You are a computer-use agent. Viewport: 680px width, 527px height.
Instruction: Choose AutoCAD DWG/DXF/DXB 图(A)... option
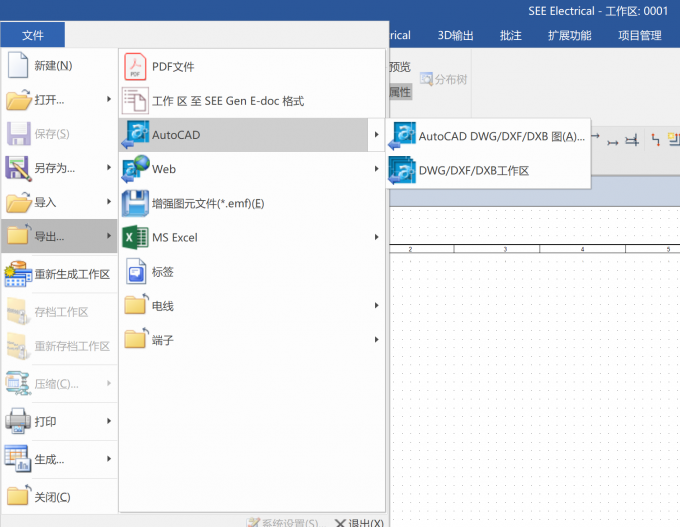click(488, 136)
